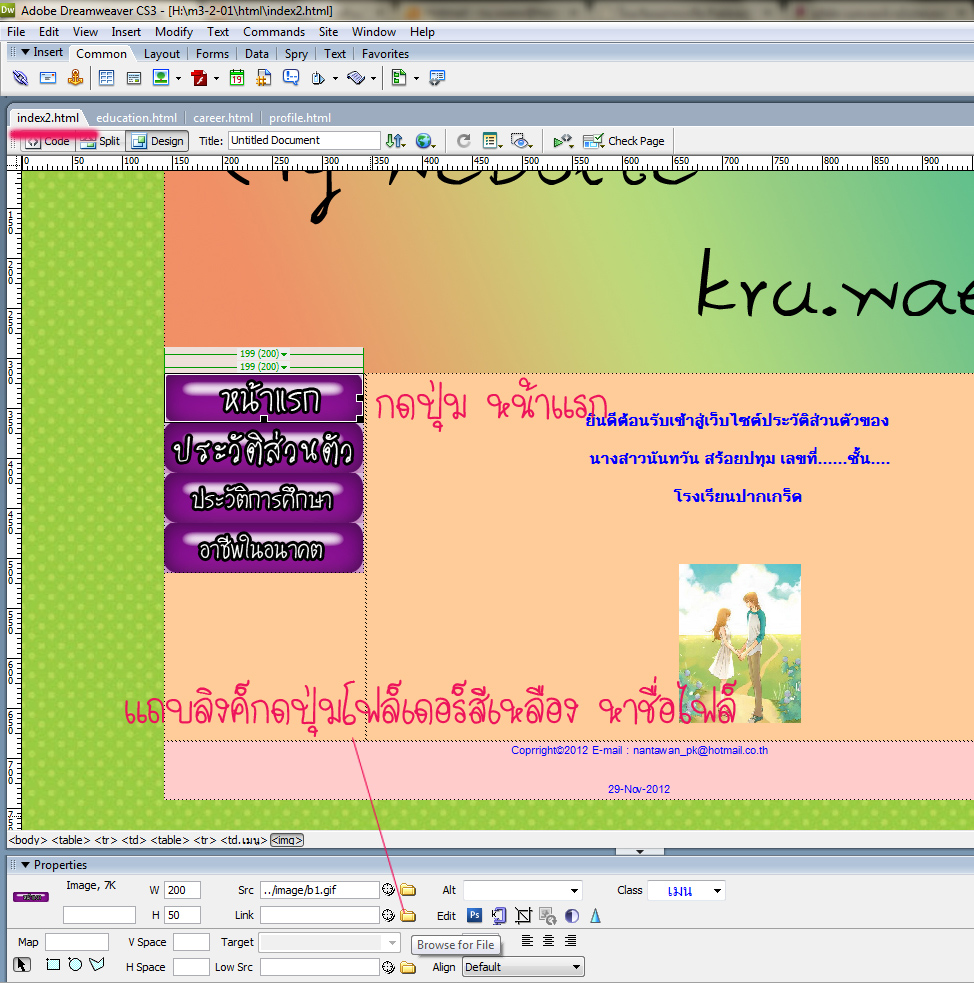Open the Script icon dropdown arrow
The image size is (974, 983).
coord(373,78)
